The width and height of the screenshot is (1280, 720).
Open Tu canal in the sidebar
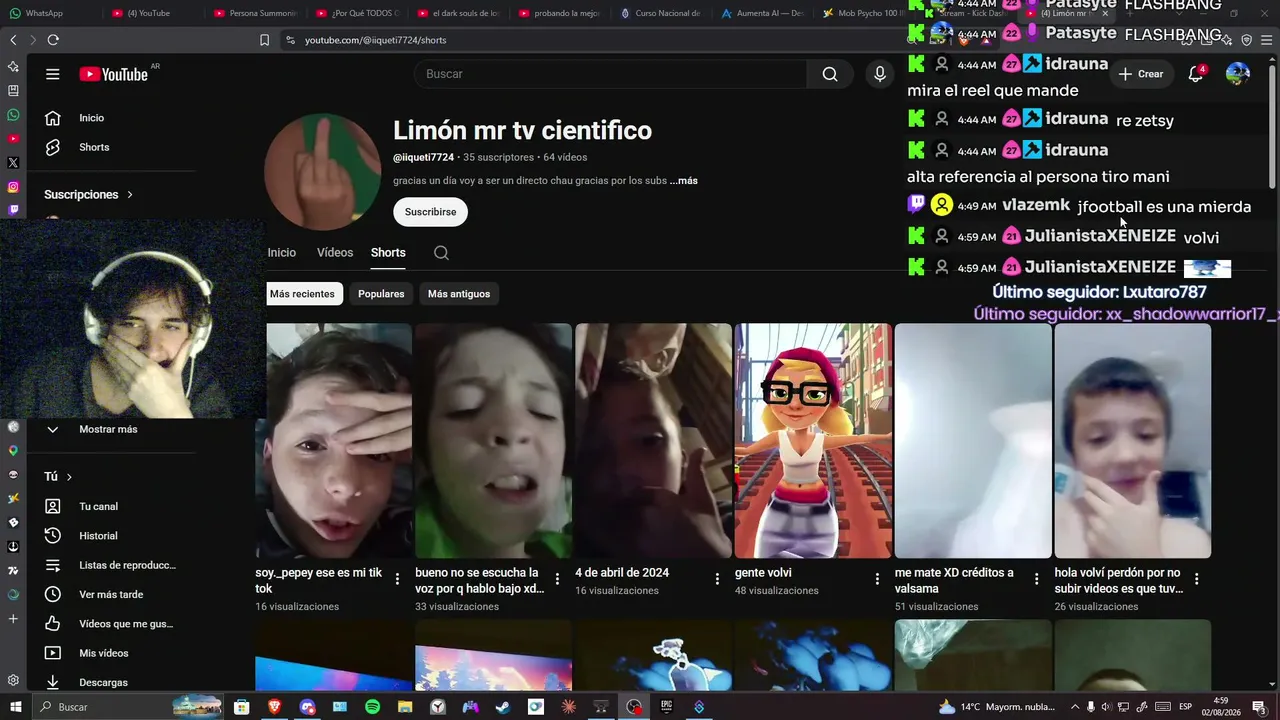(x=98, y=507)
